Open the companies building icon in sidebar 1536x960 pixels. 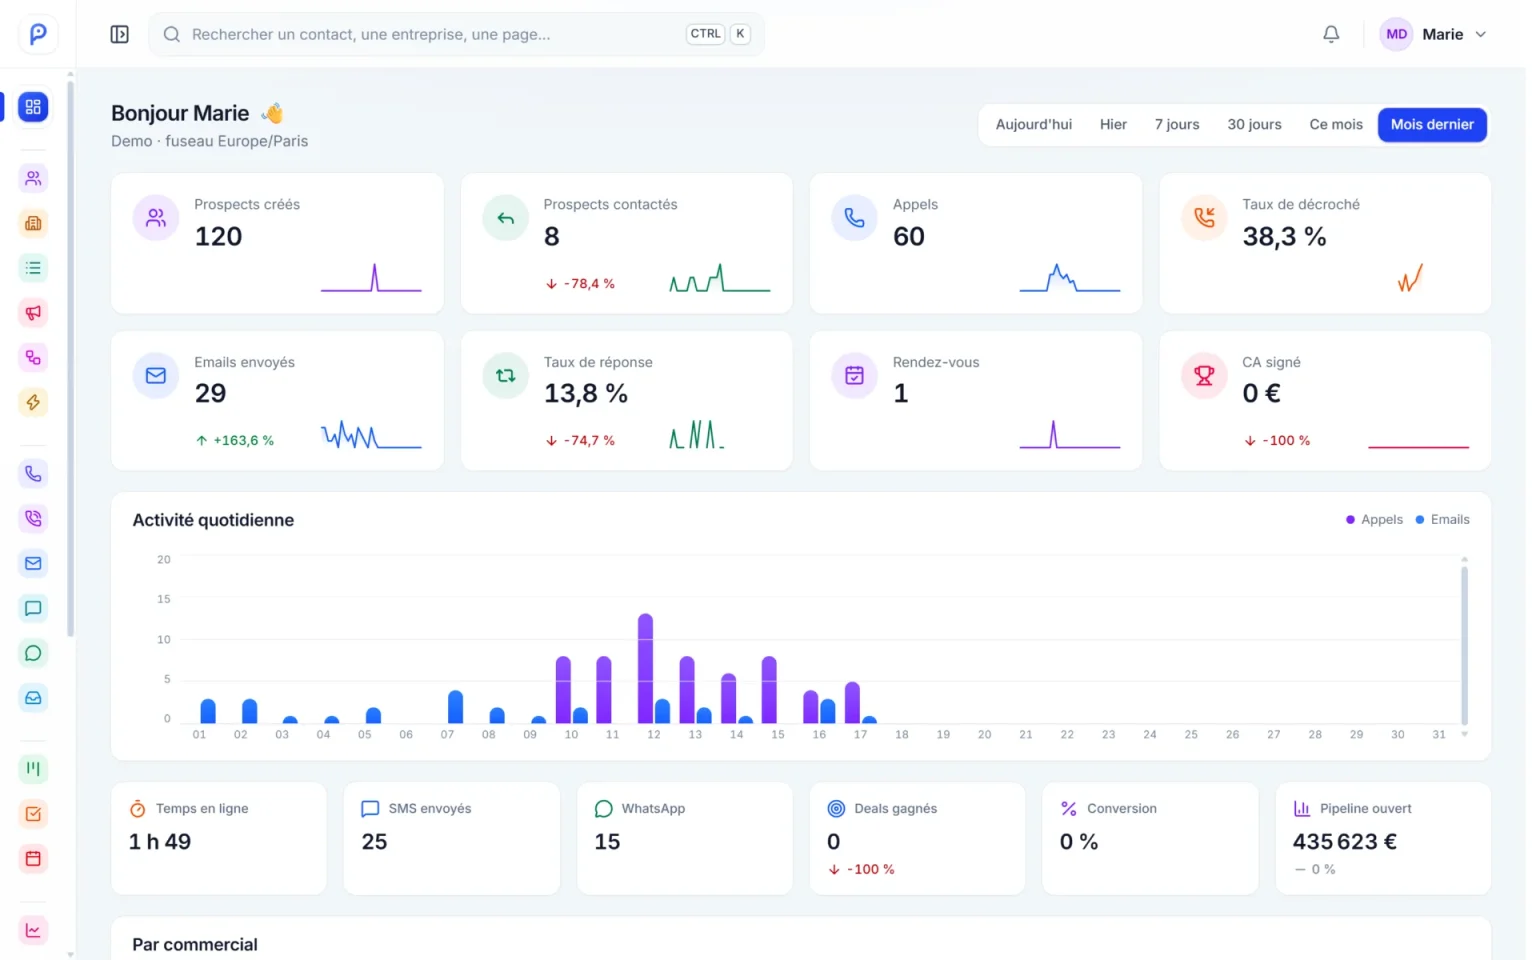coord(33,223)
